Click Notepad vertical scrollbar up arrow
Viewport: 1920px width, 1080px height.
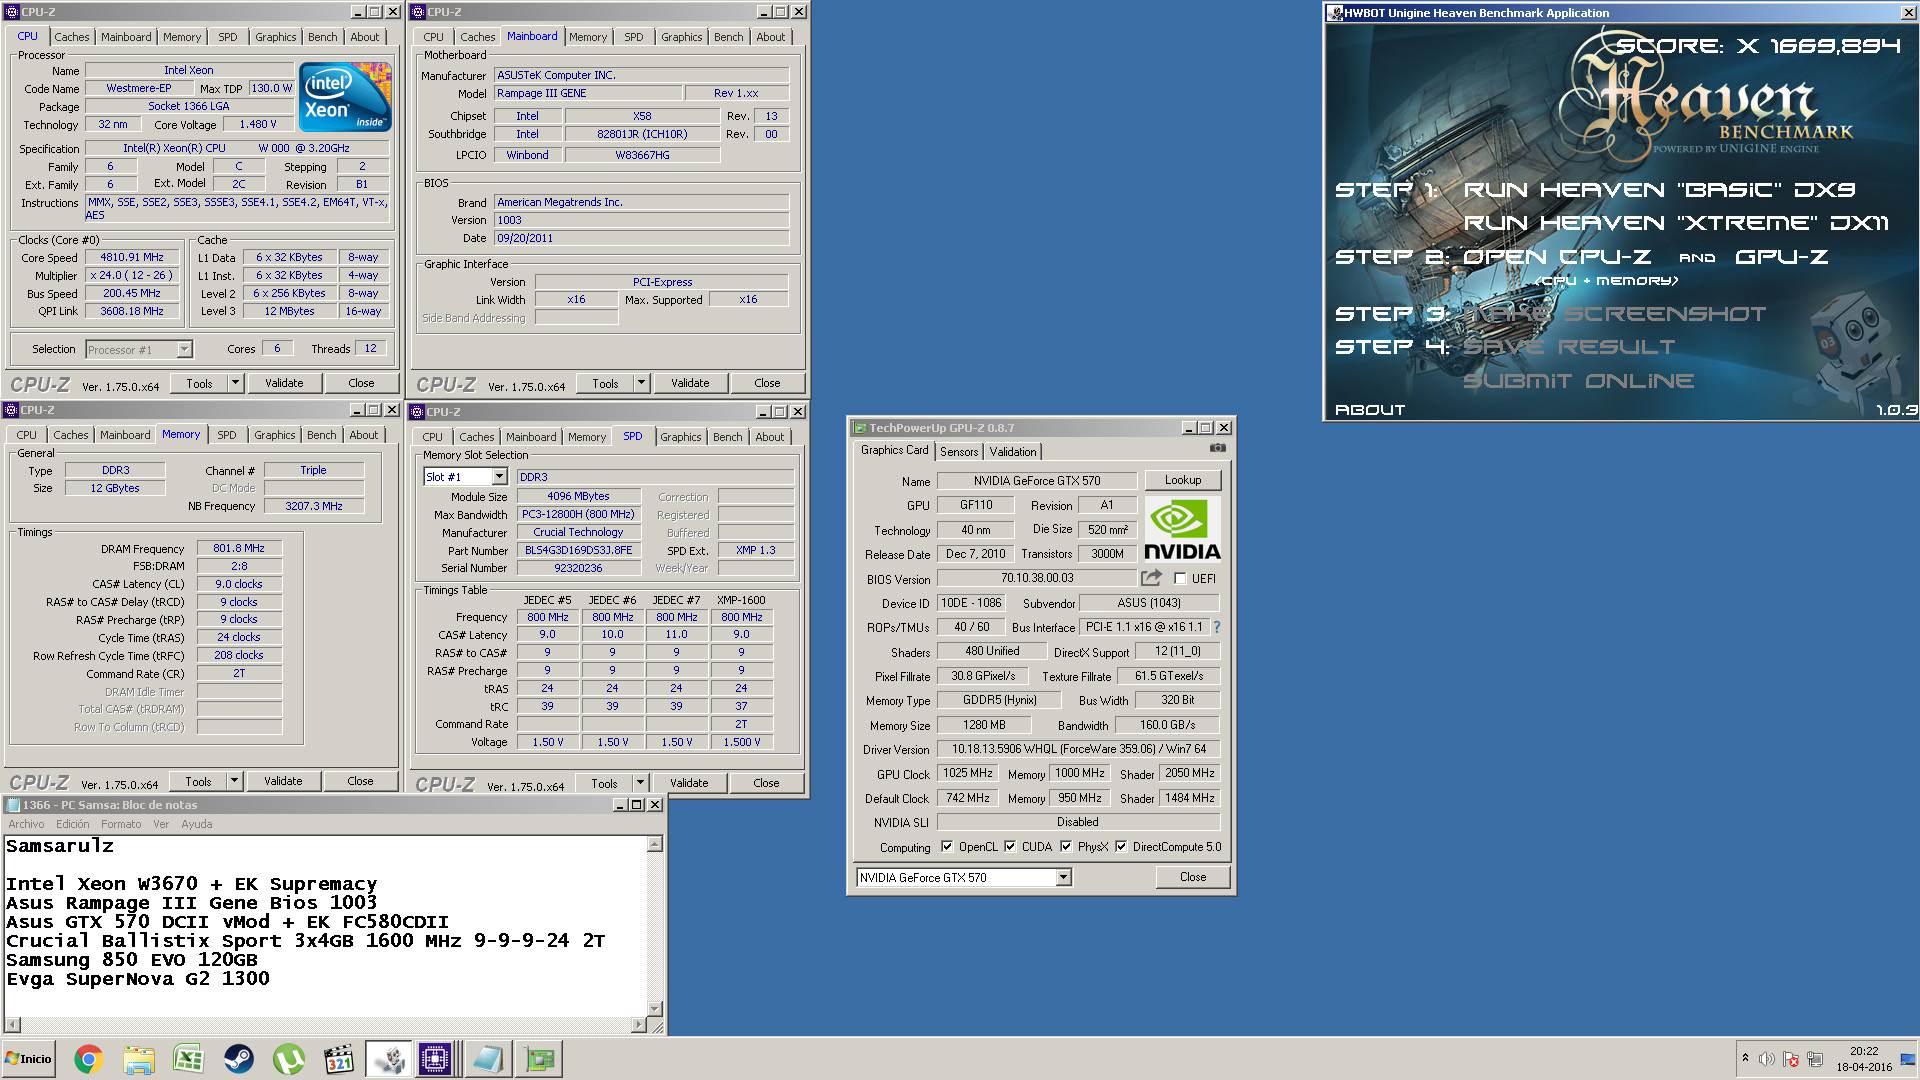tap(655, 845)
